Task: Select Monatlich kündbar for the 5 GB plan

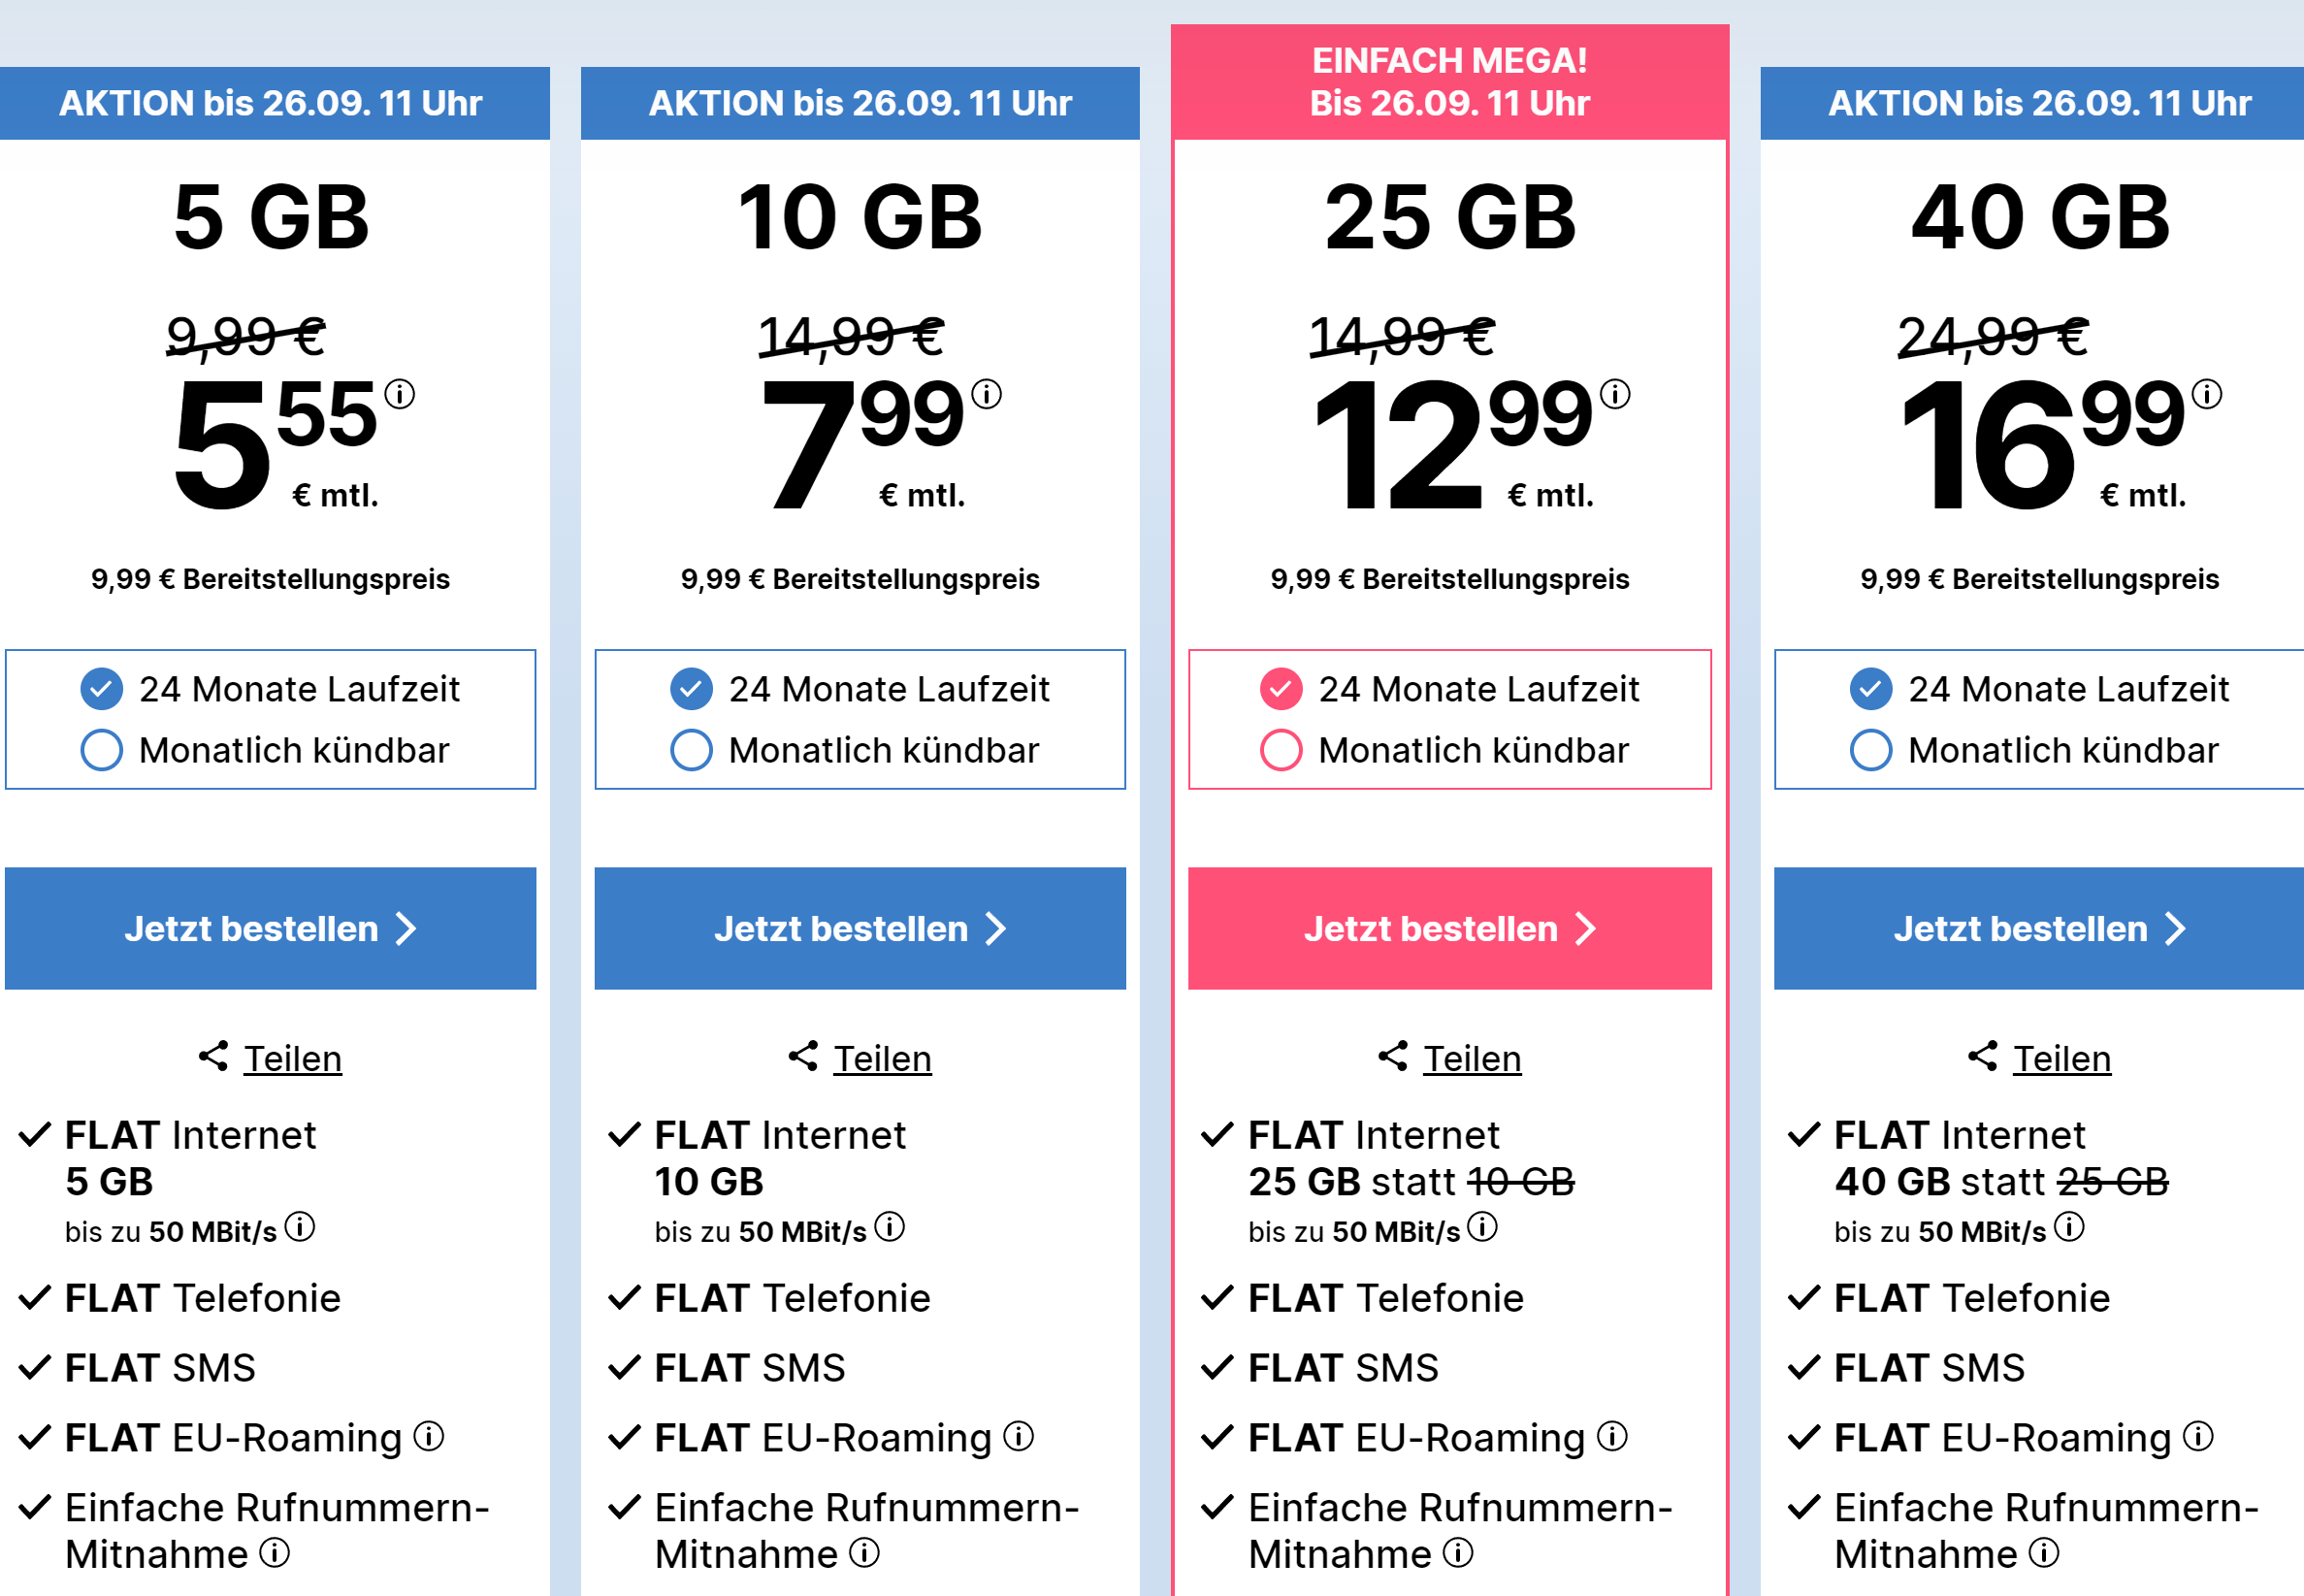Action: click(x=102, y=750)
